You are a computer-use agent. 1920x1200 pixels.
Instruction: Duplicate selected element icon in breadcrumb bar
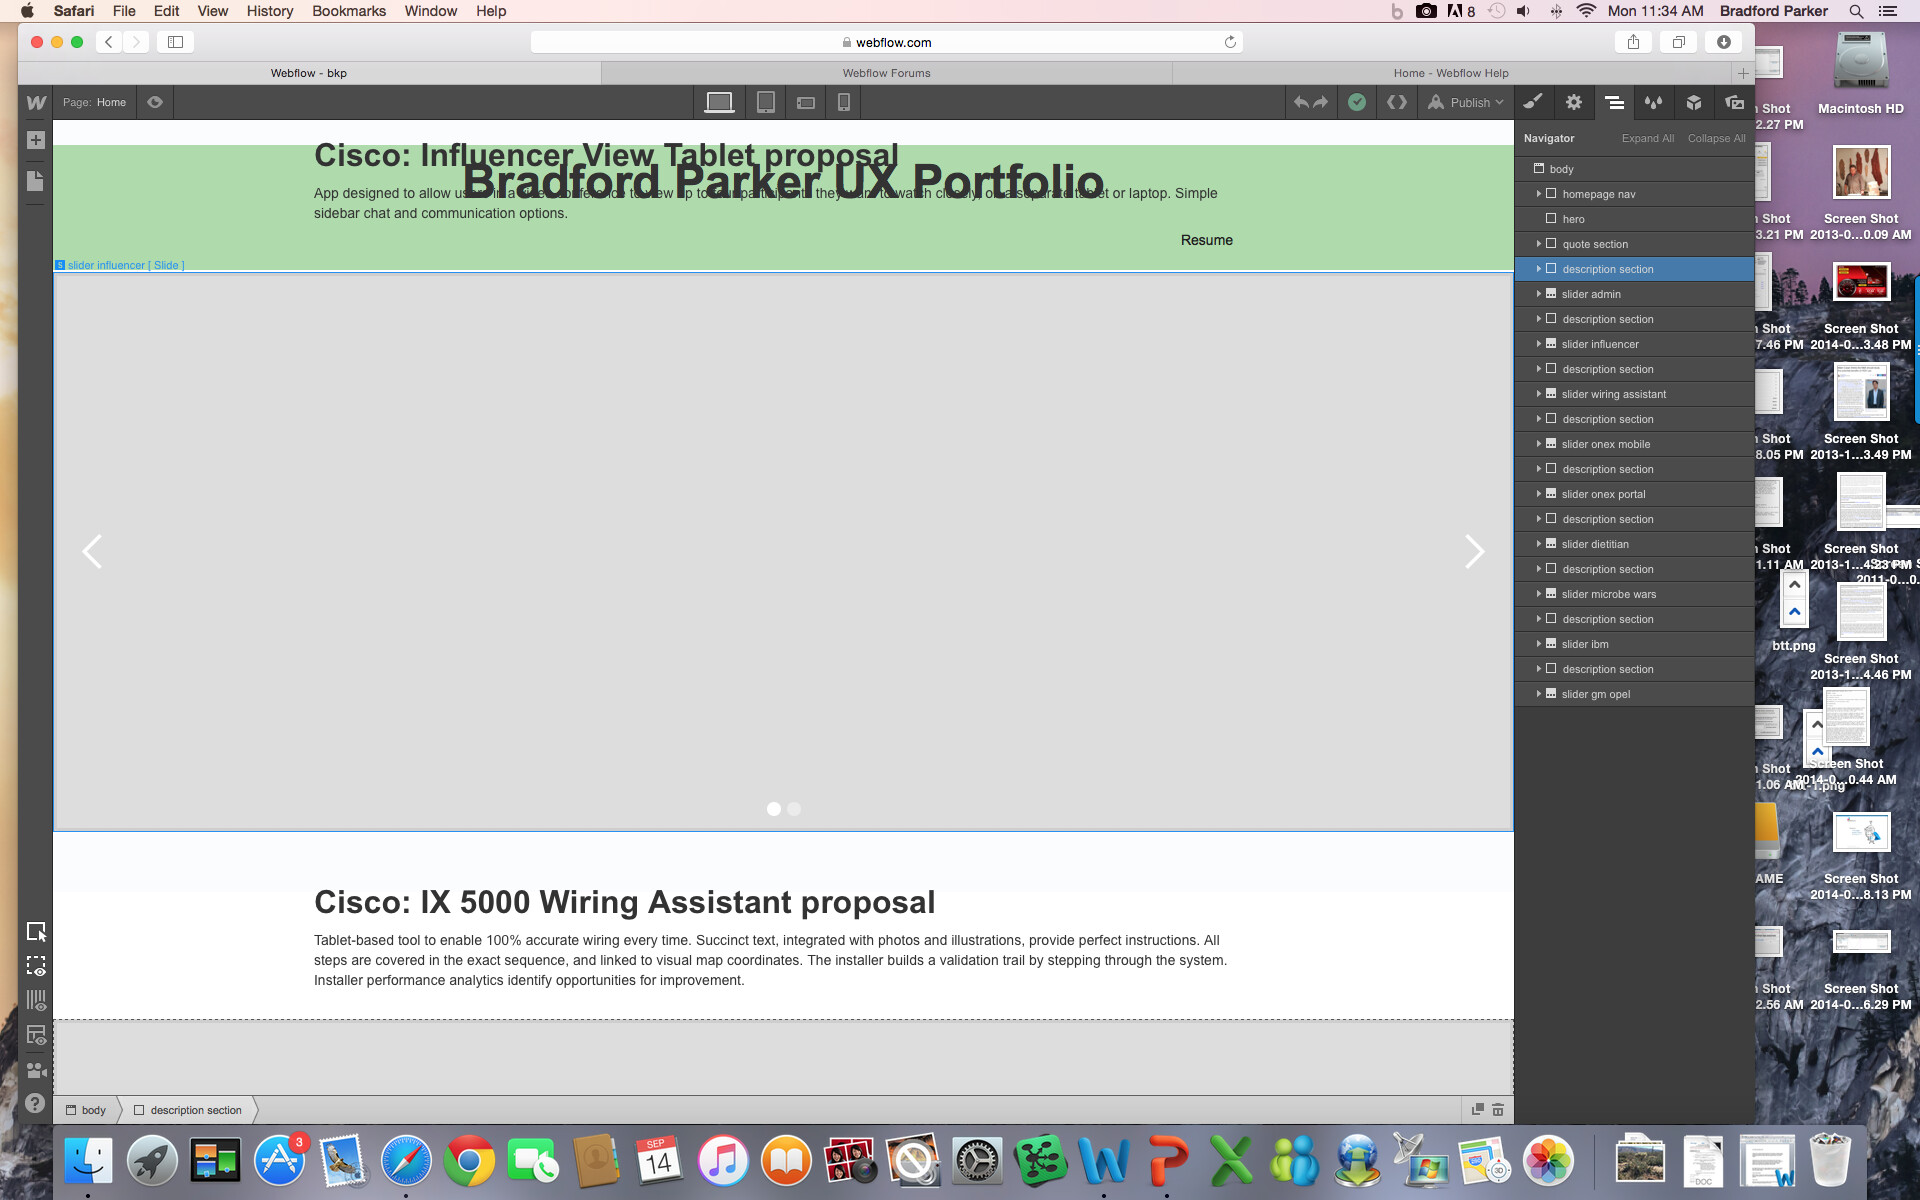[x=1477, y=1110]
